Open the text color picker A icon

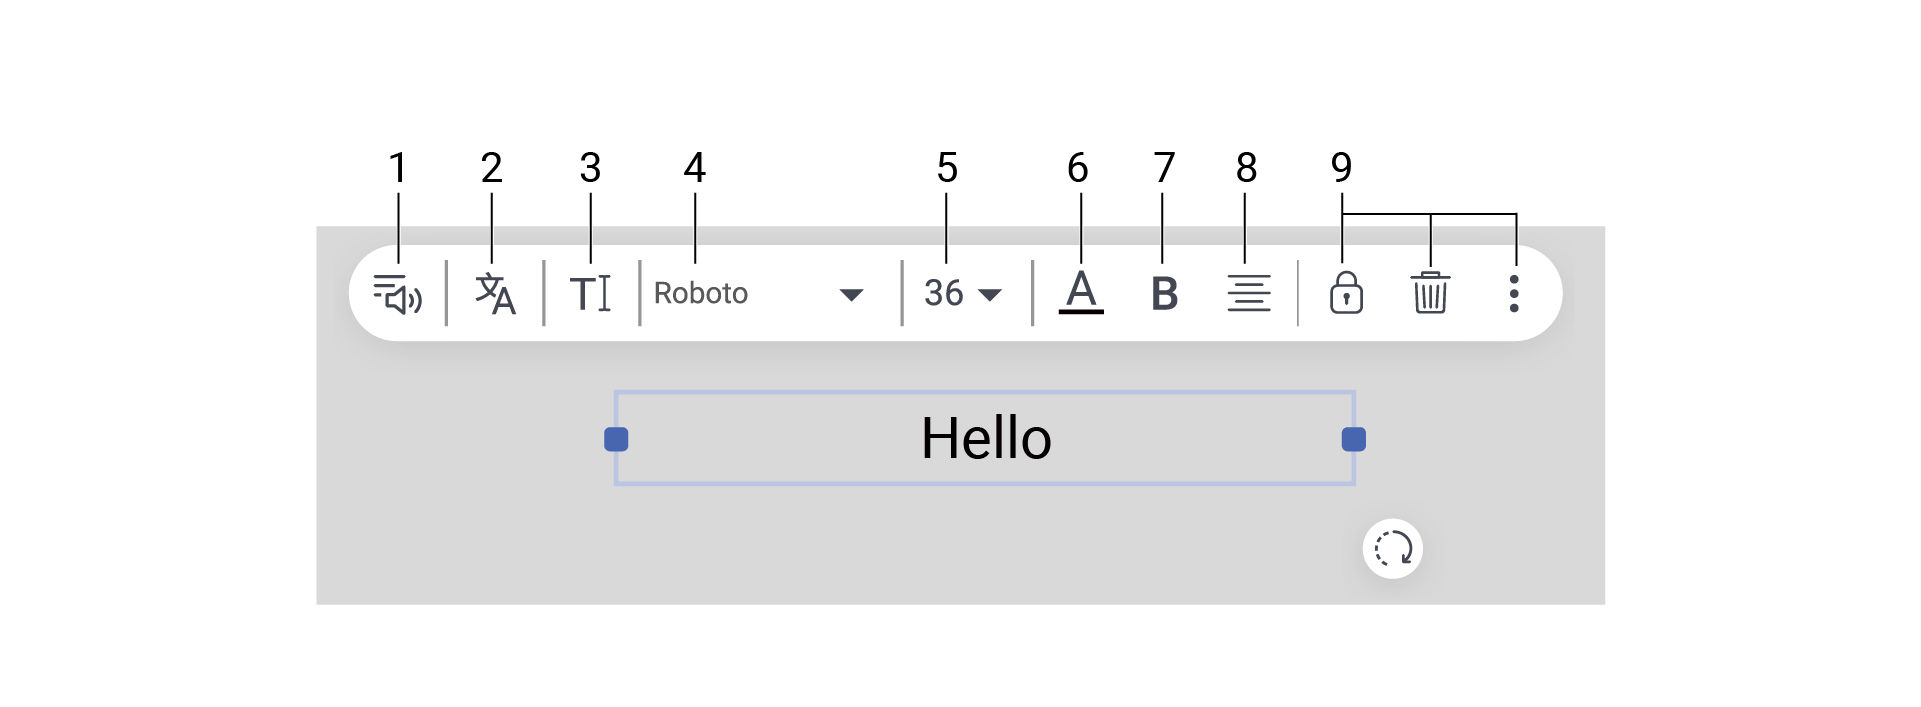pyautogui.click(x=1081, y=289)
